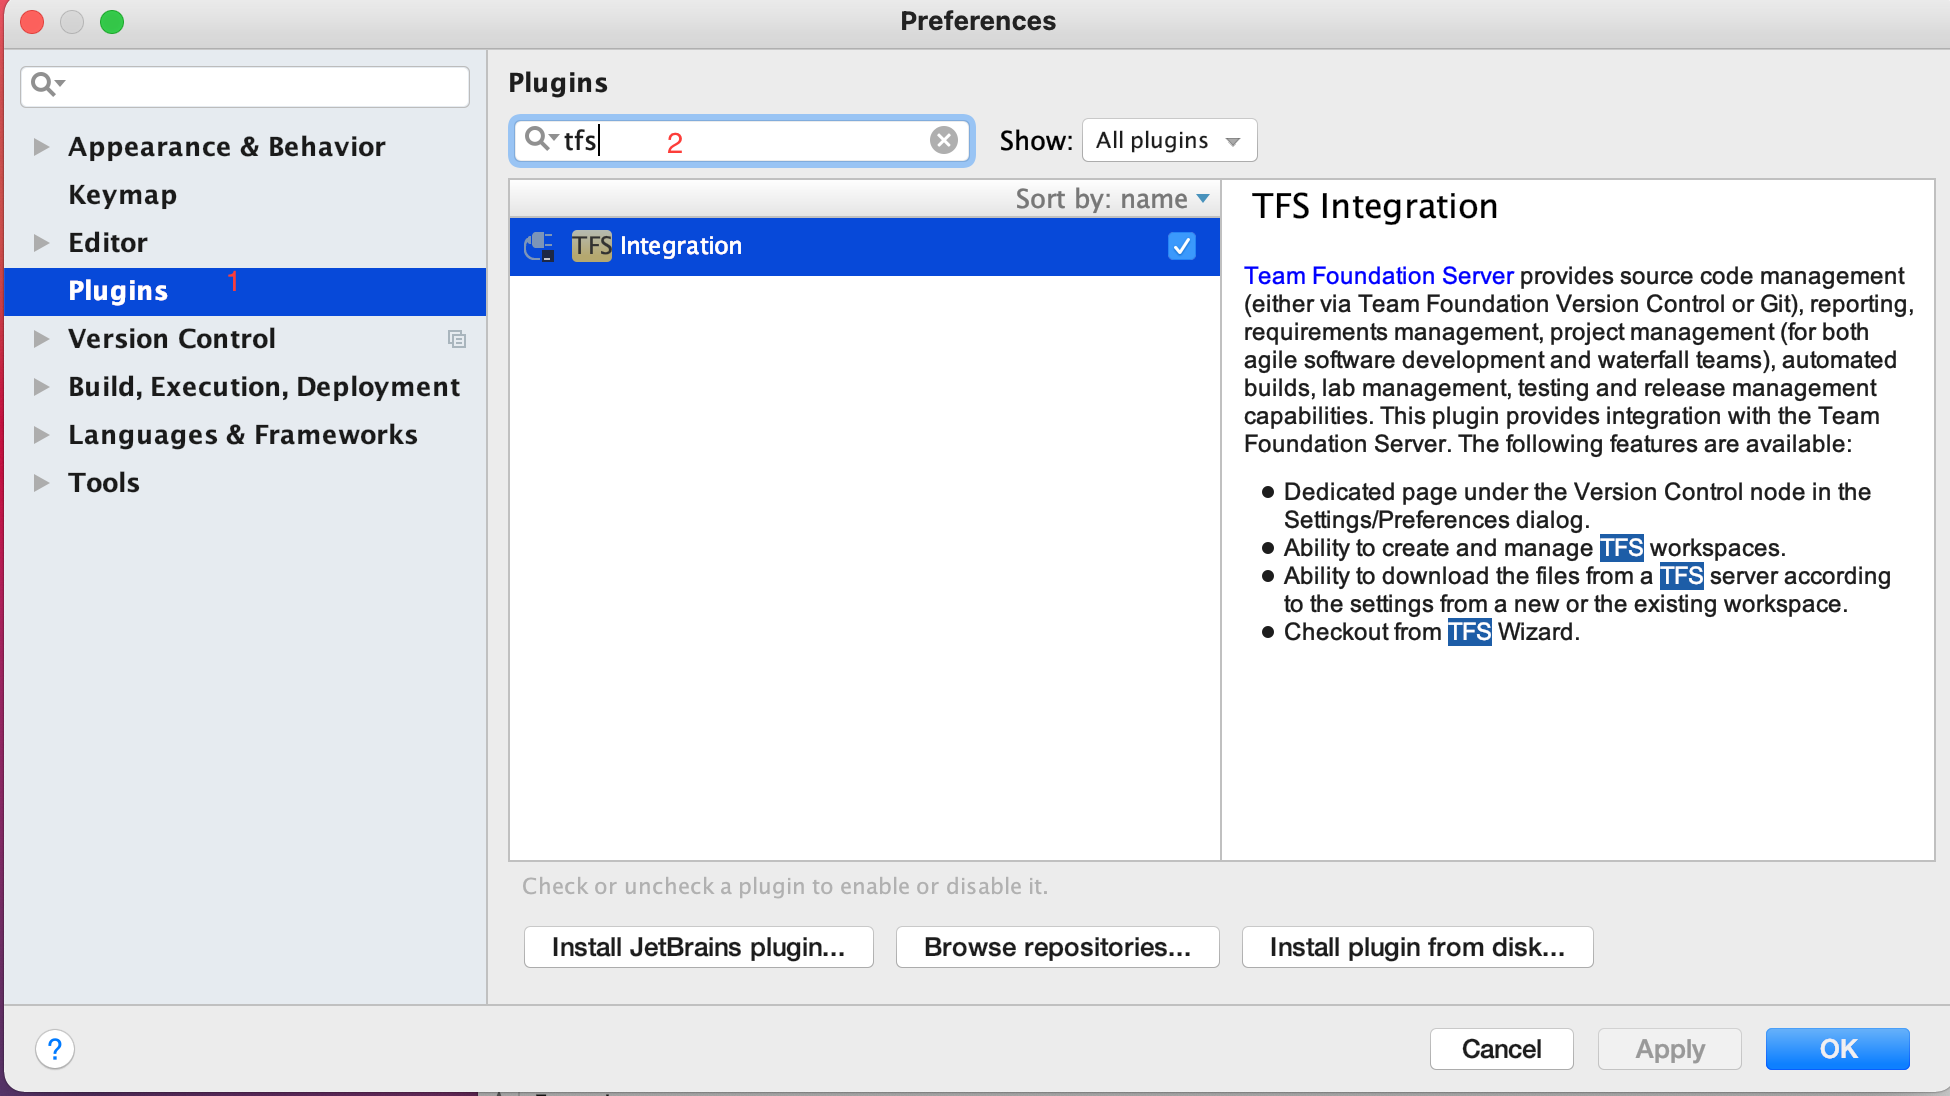1950x1096 pixels.
Task: Select Plugins in the settings tree
Action: [245, 291]
